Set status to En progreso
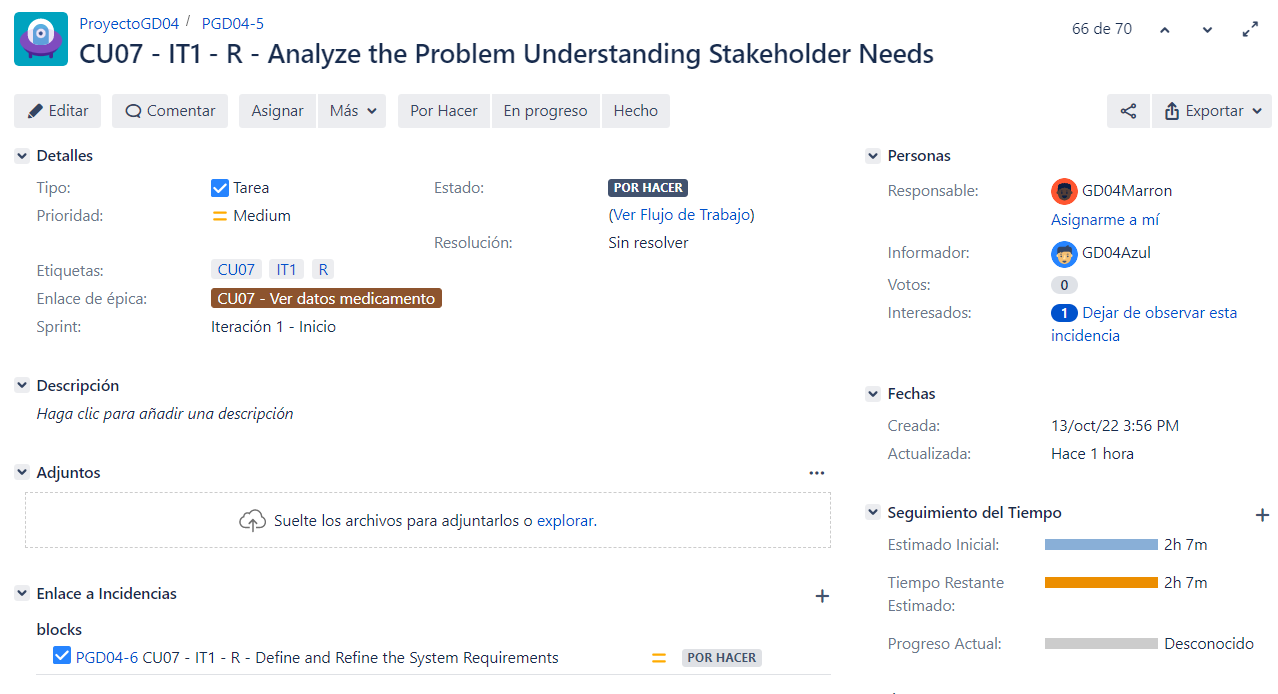The width and height of the screenshot is (1278, 694). click(x=545, y=111)
